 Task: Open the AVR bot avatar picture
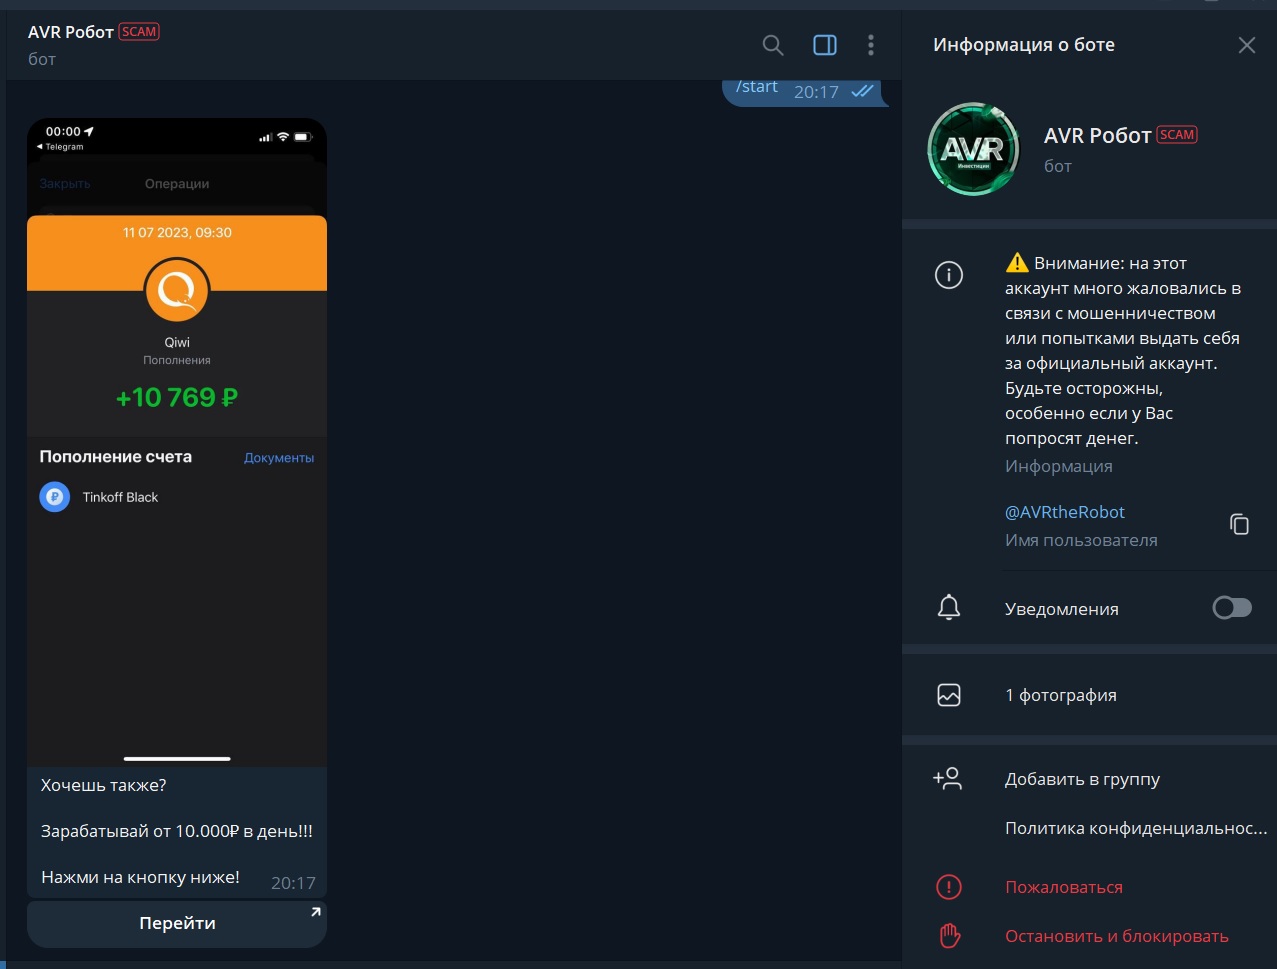click(x=973, y=149)
